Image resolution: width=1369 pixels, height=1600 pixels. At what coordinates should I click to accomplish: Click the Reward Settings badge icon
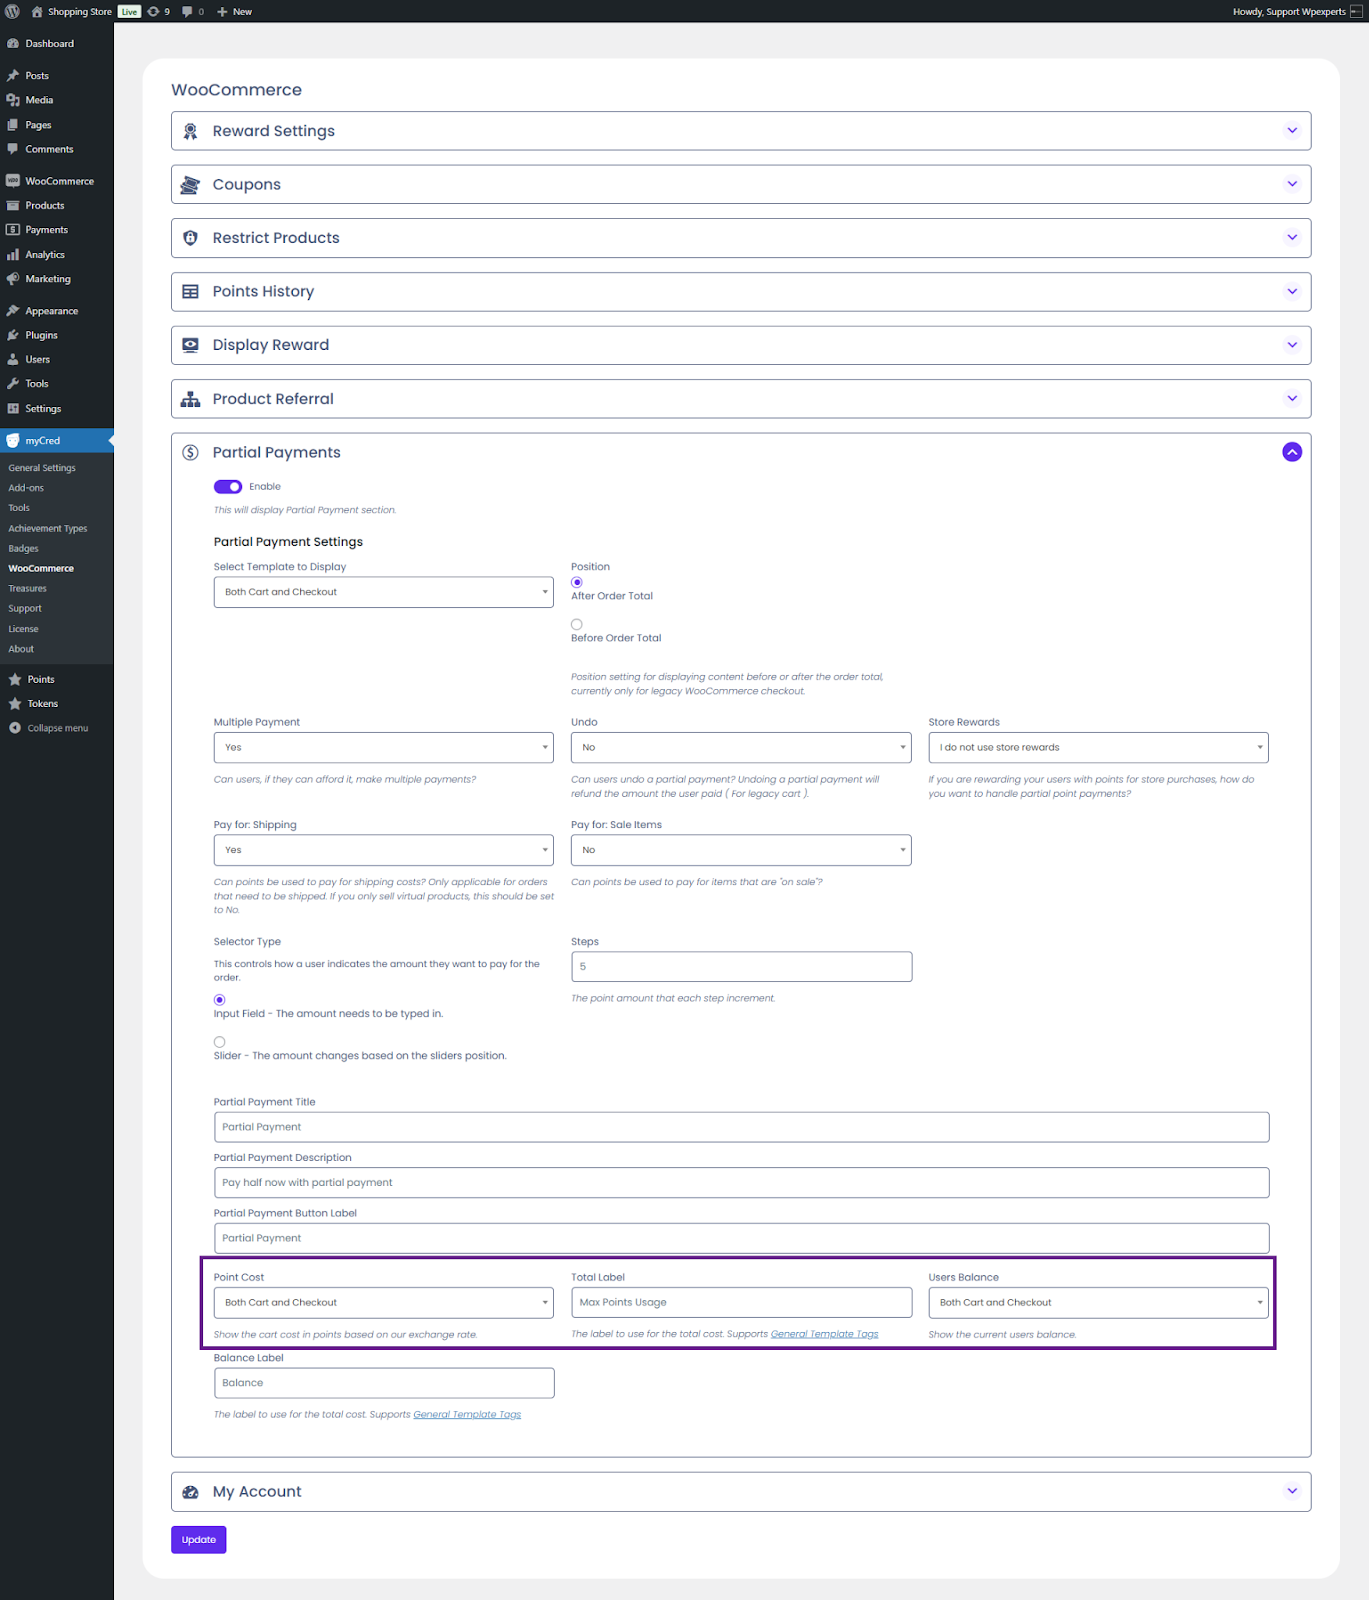tap(190, 131)
